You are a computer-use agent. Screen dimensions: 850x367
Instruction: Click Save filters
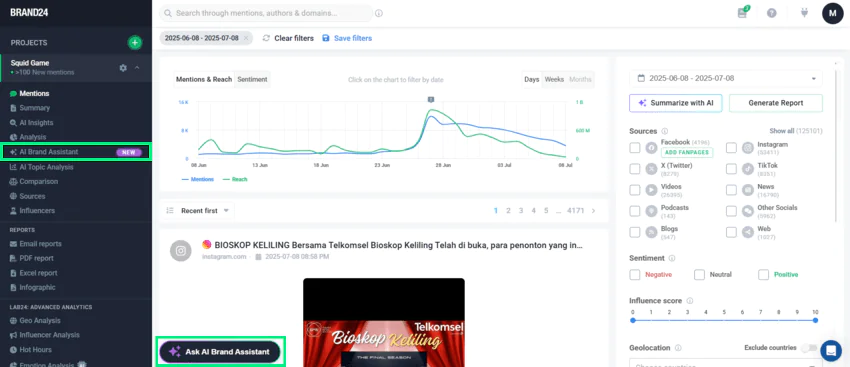tap(347, 38)
